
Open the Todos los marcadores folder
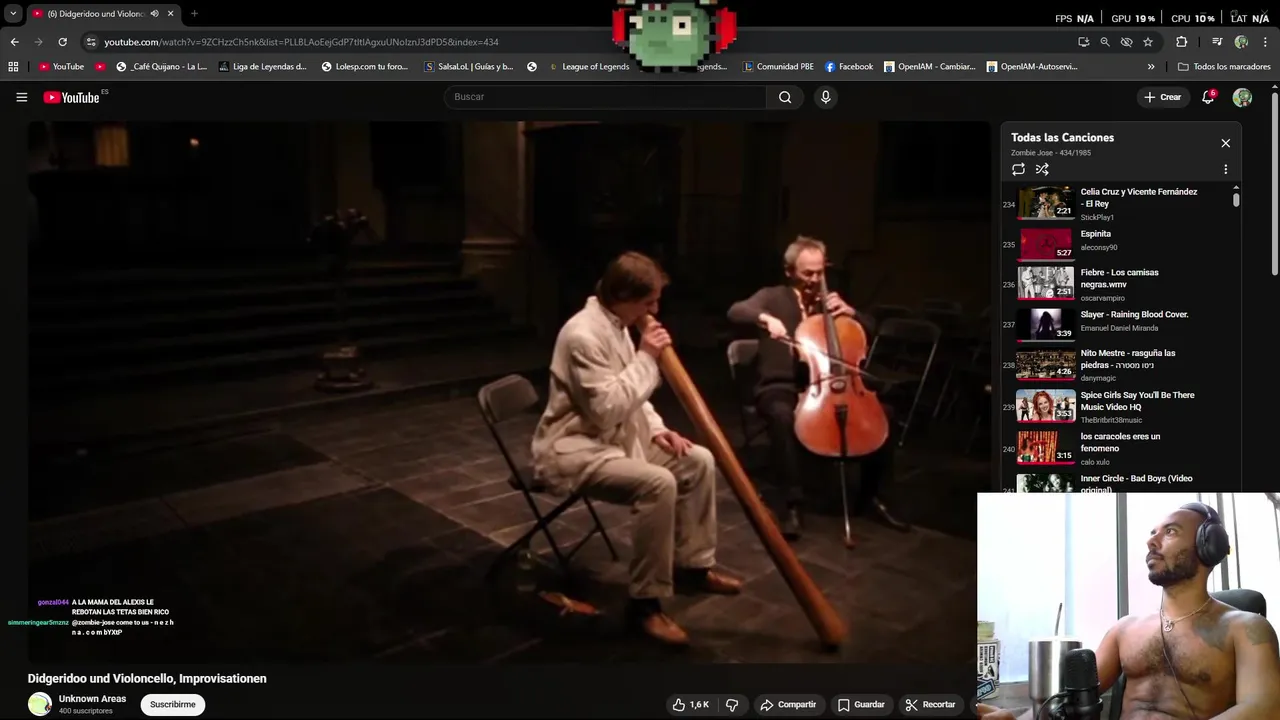[x=1224, y=67]
